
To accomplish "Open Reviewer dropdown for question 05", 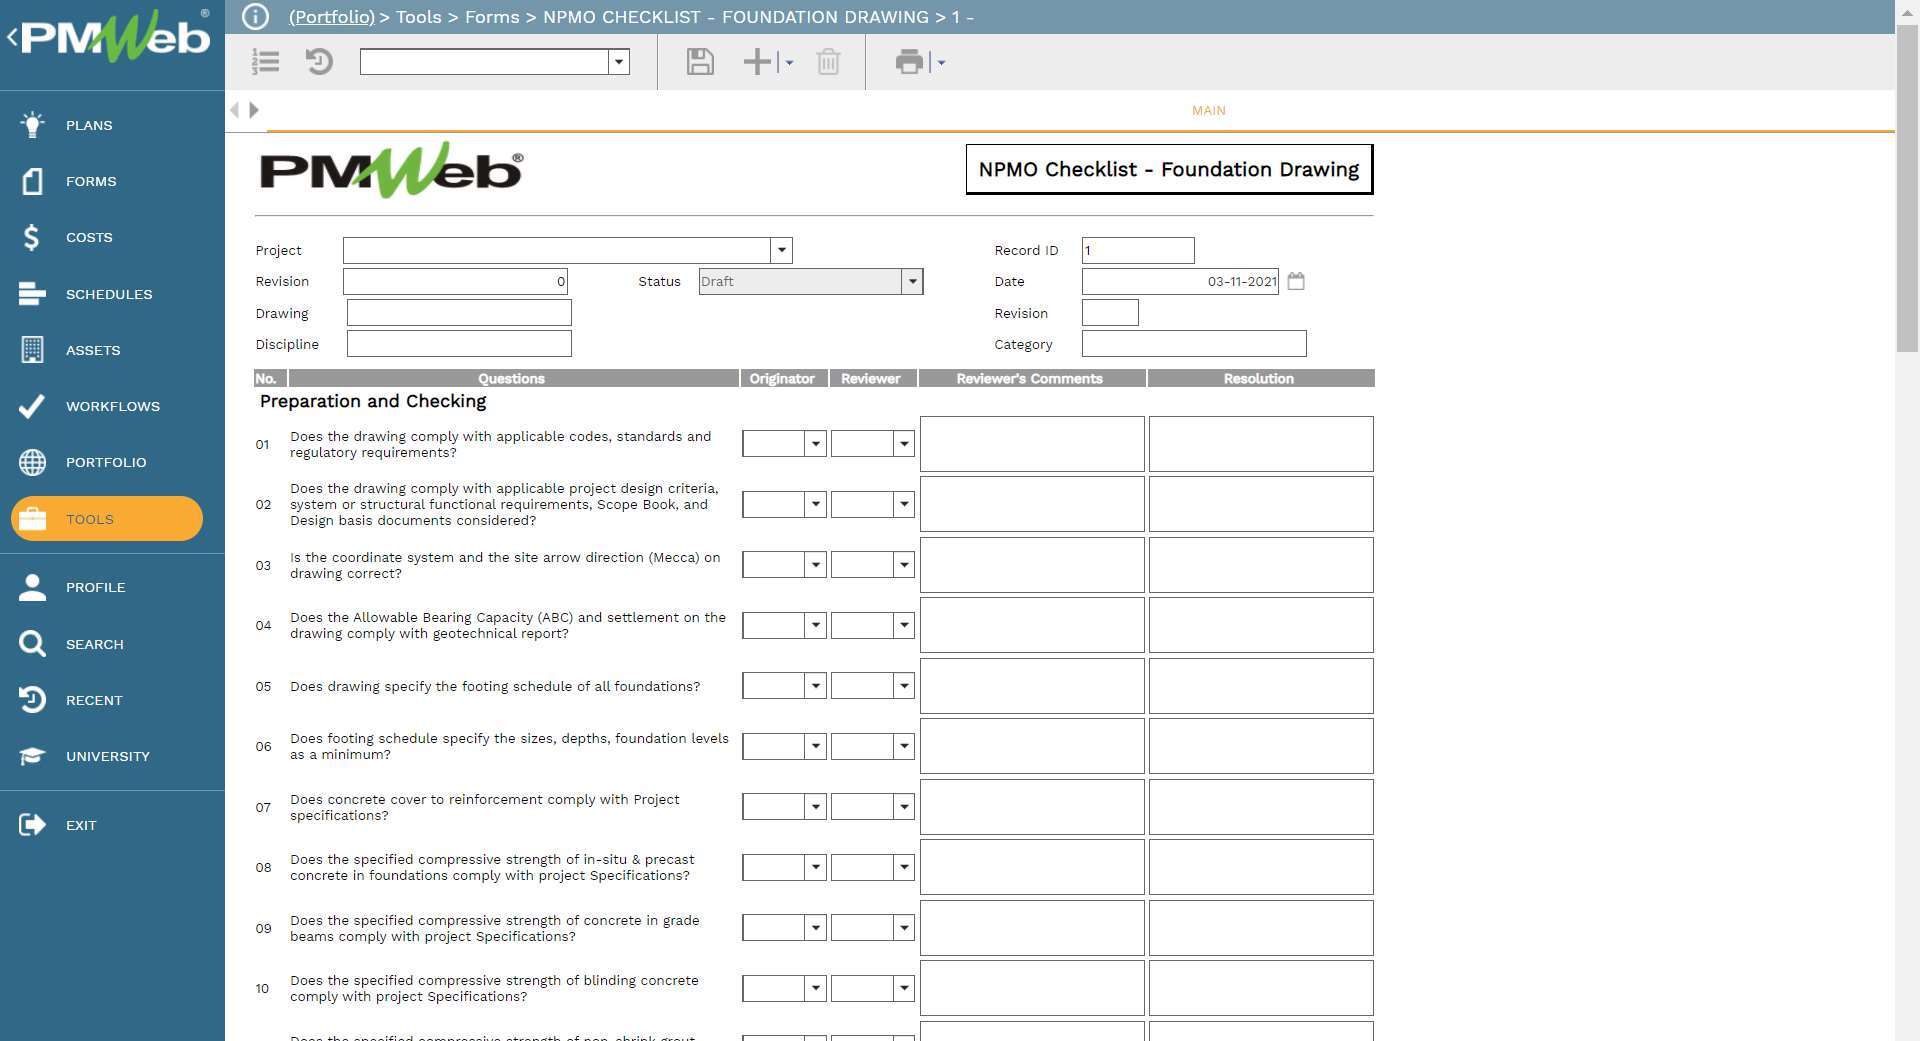I will tap(903, 686).
